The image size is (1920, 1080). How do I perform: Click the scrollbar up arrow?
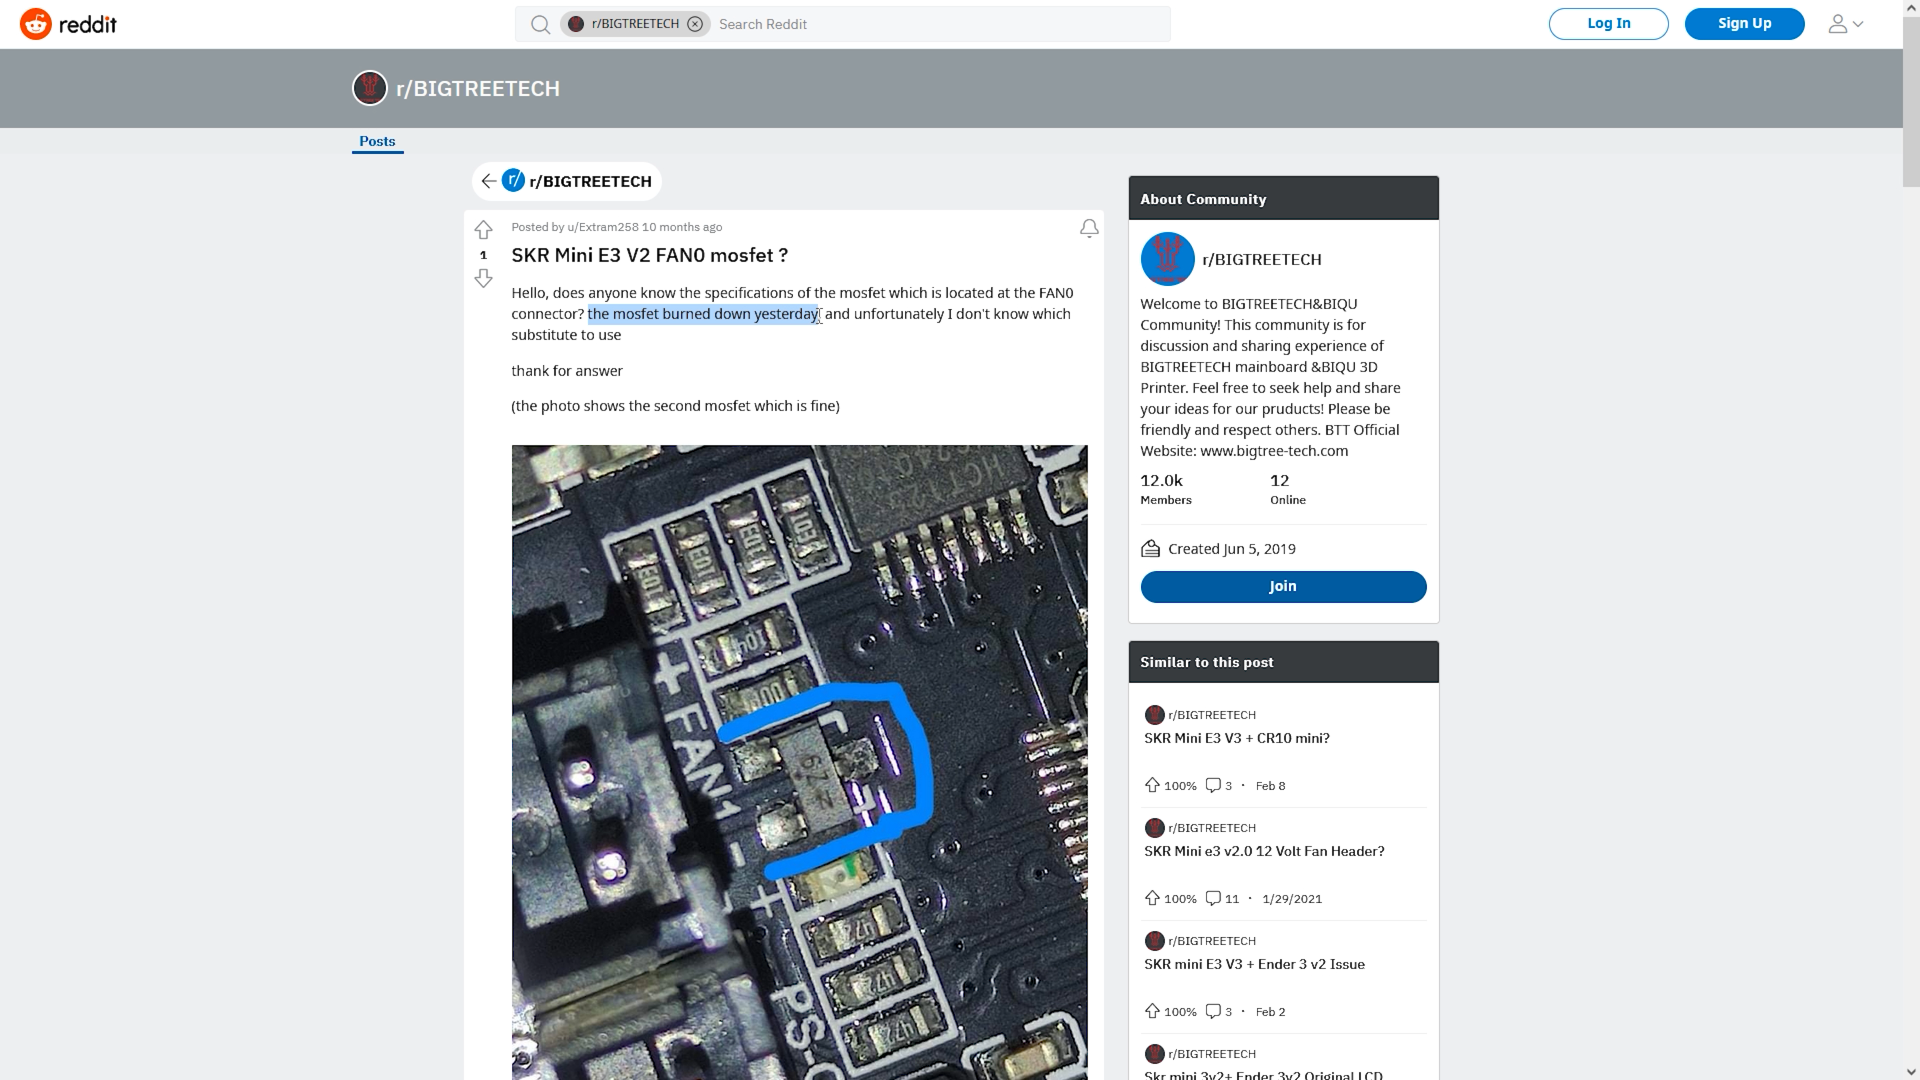click(1911, 7)
